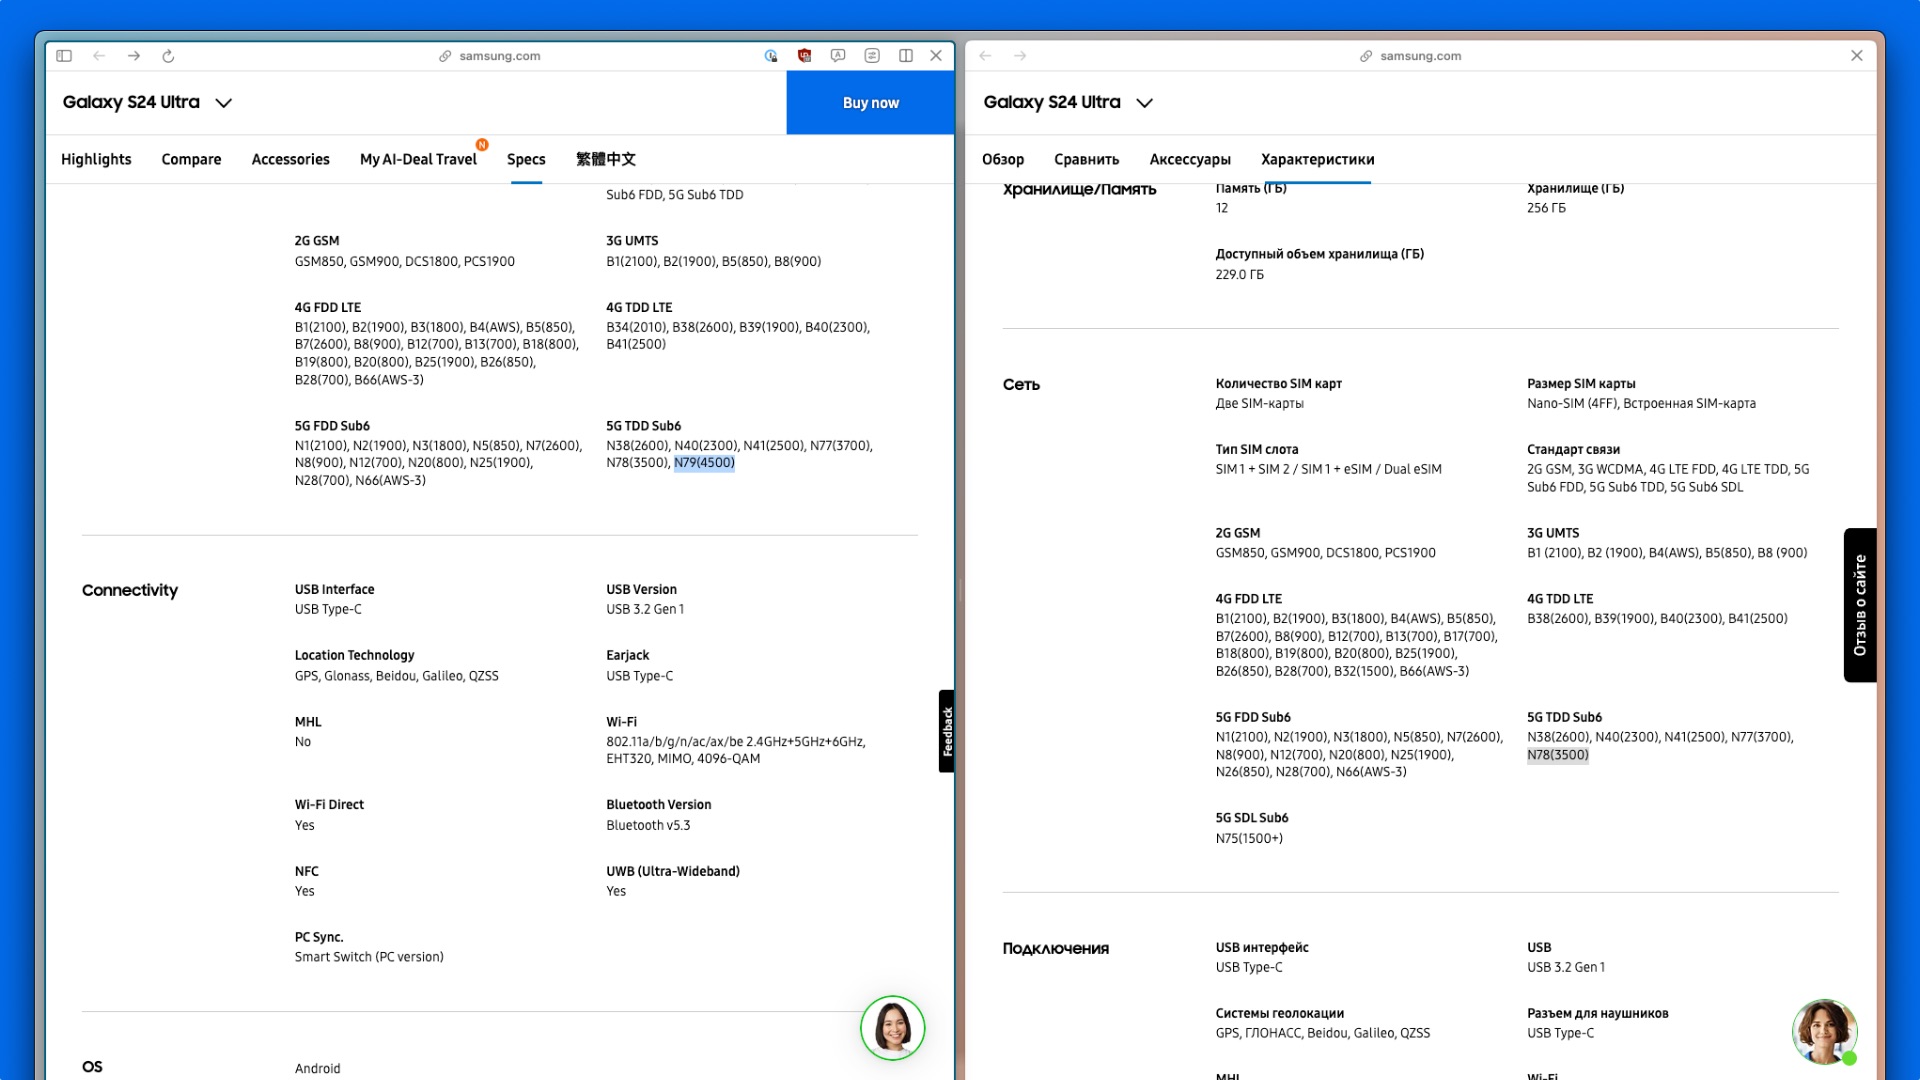
Task: Open the Accessories tab
Action: click(x=290, y=159)
